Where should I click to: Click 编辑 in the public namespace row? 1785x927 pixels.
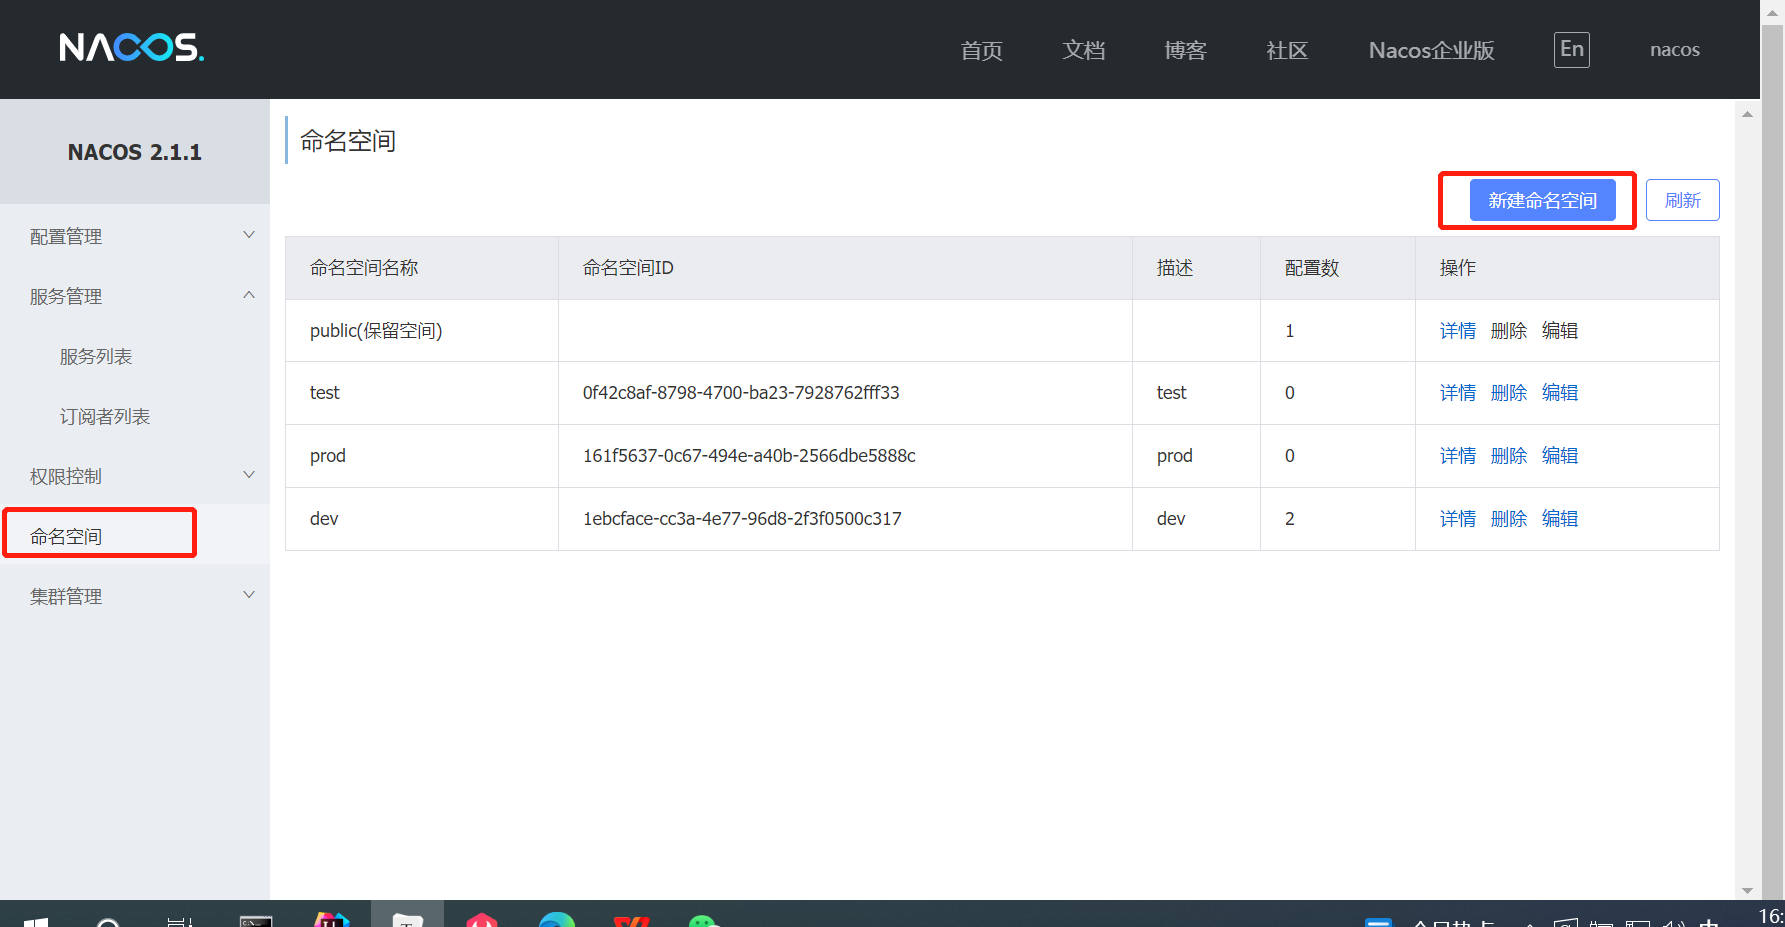1560,331
